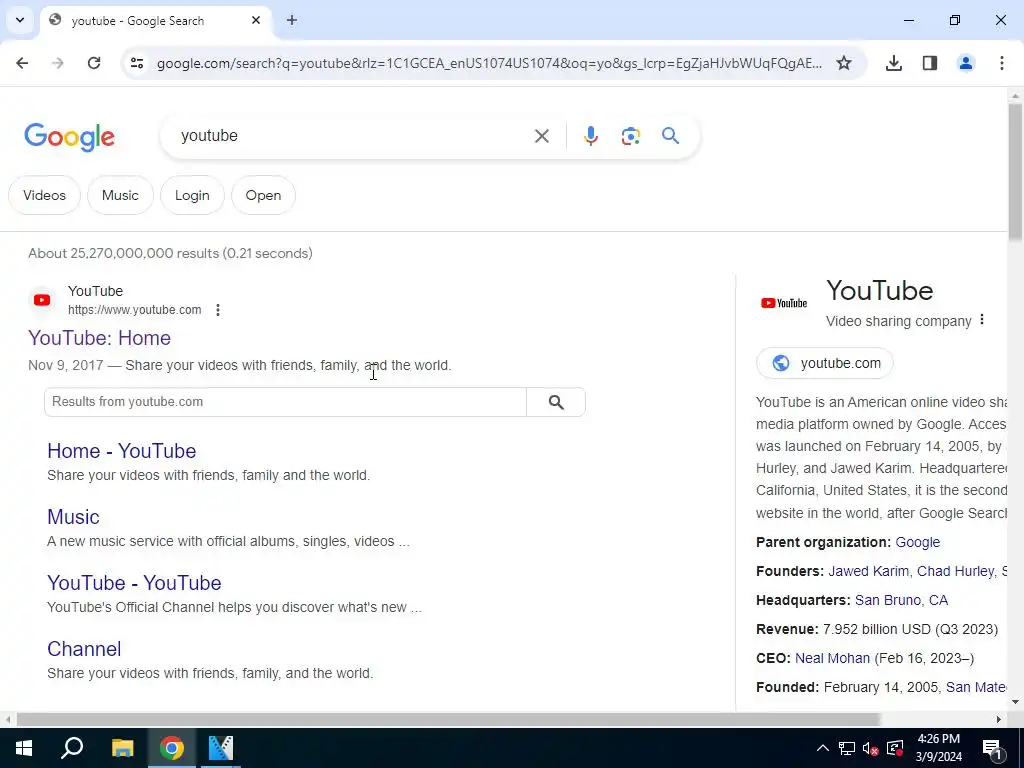Open File Explorer from the taskbar
This screenshot has width=1024, height=768.
[x=122, y=748]
